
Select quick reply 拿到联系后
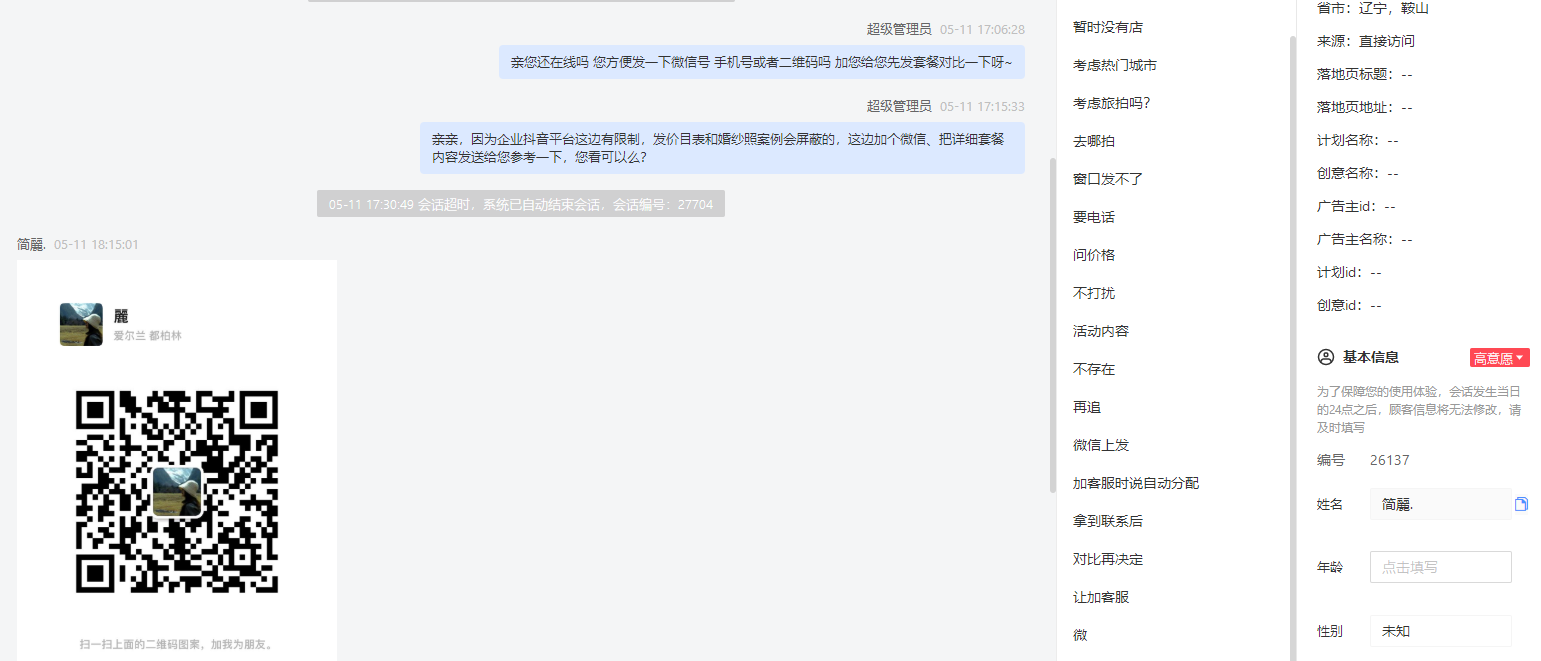pyautogui.click(x=1107, y=521)
